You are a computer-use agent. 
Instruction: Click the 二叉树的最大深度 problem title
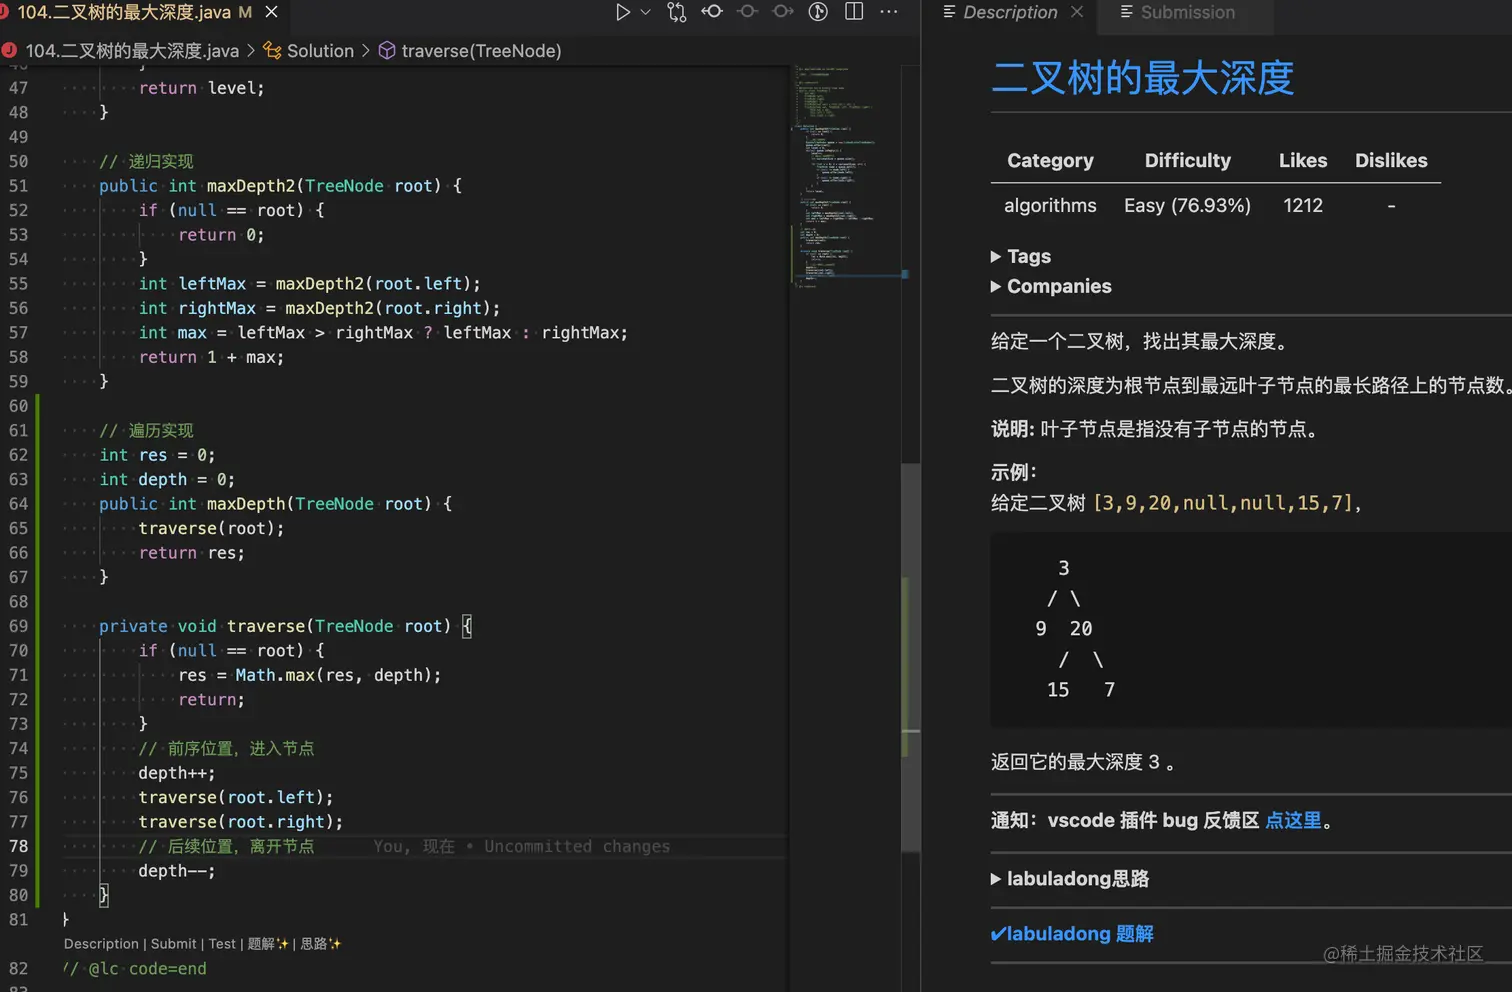point(1142,78)
